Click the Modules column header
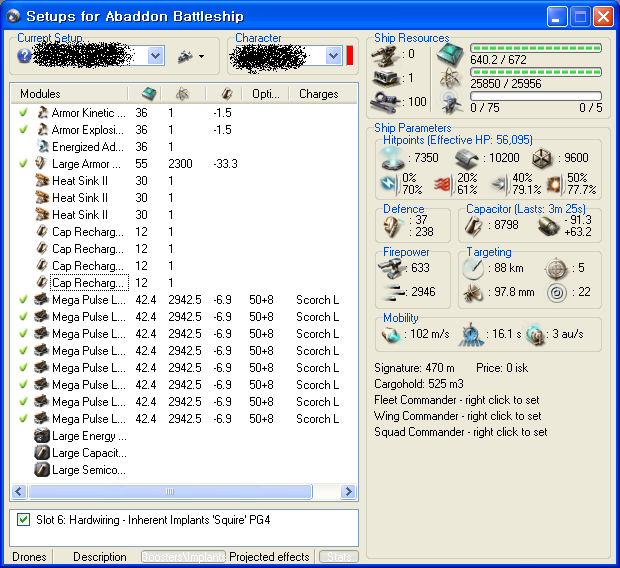The width and height of the screenshot is (620, 568). pyautogui.click(x=40, y=94)
